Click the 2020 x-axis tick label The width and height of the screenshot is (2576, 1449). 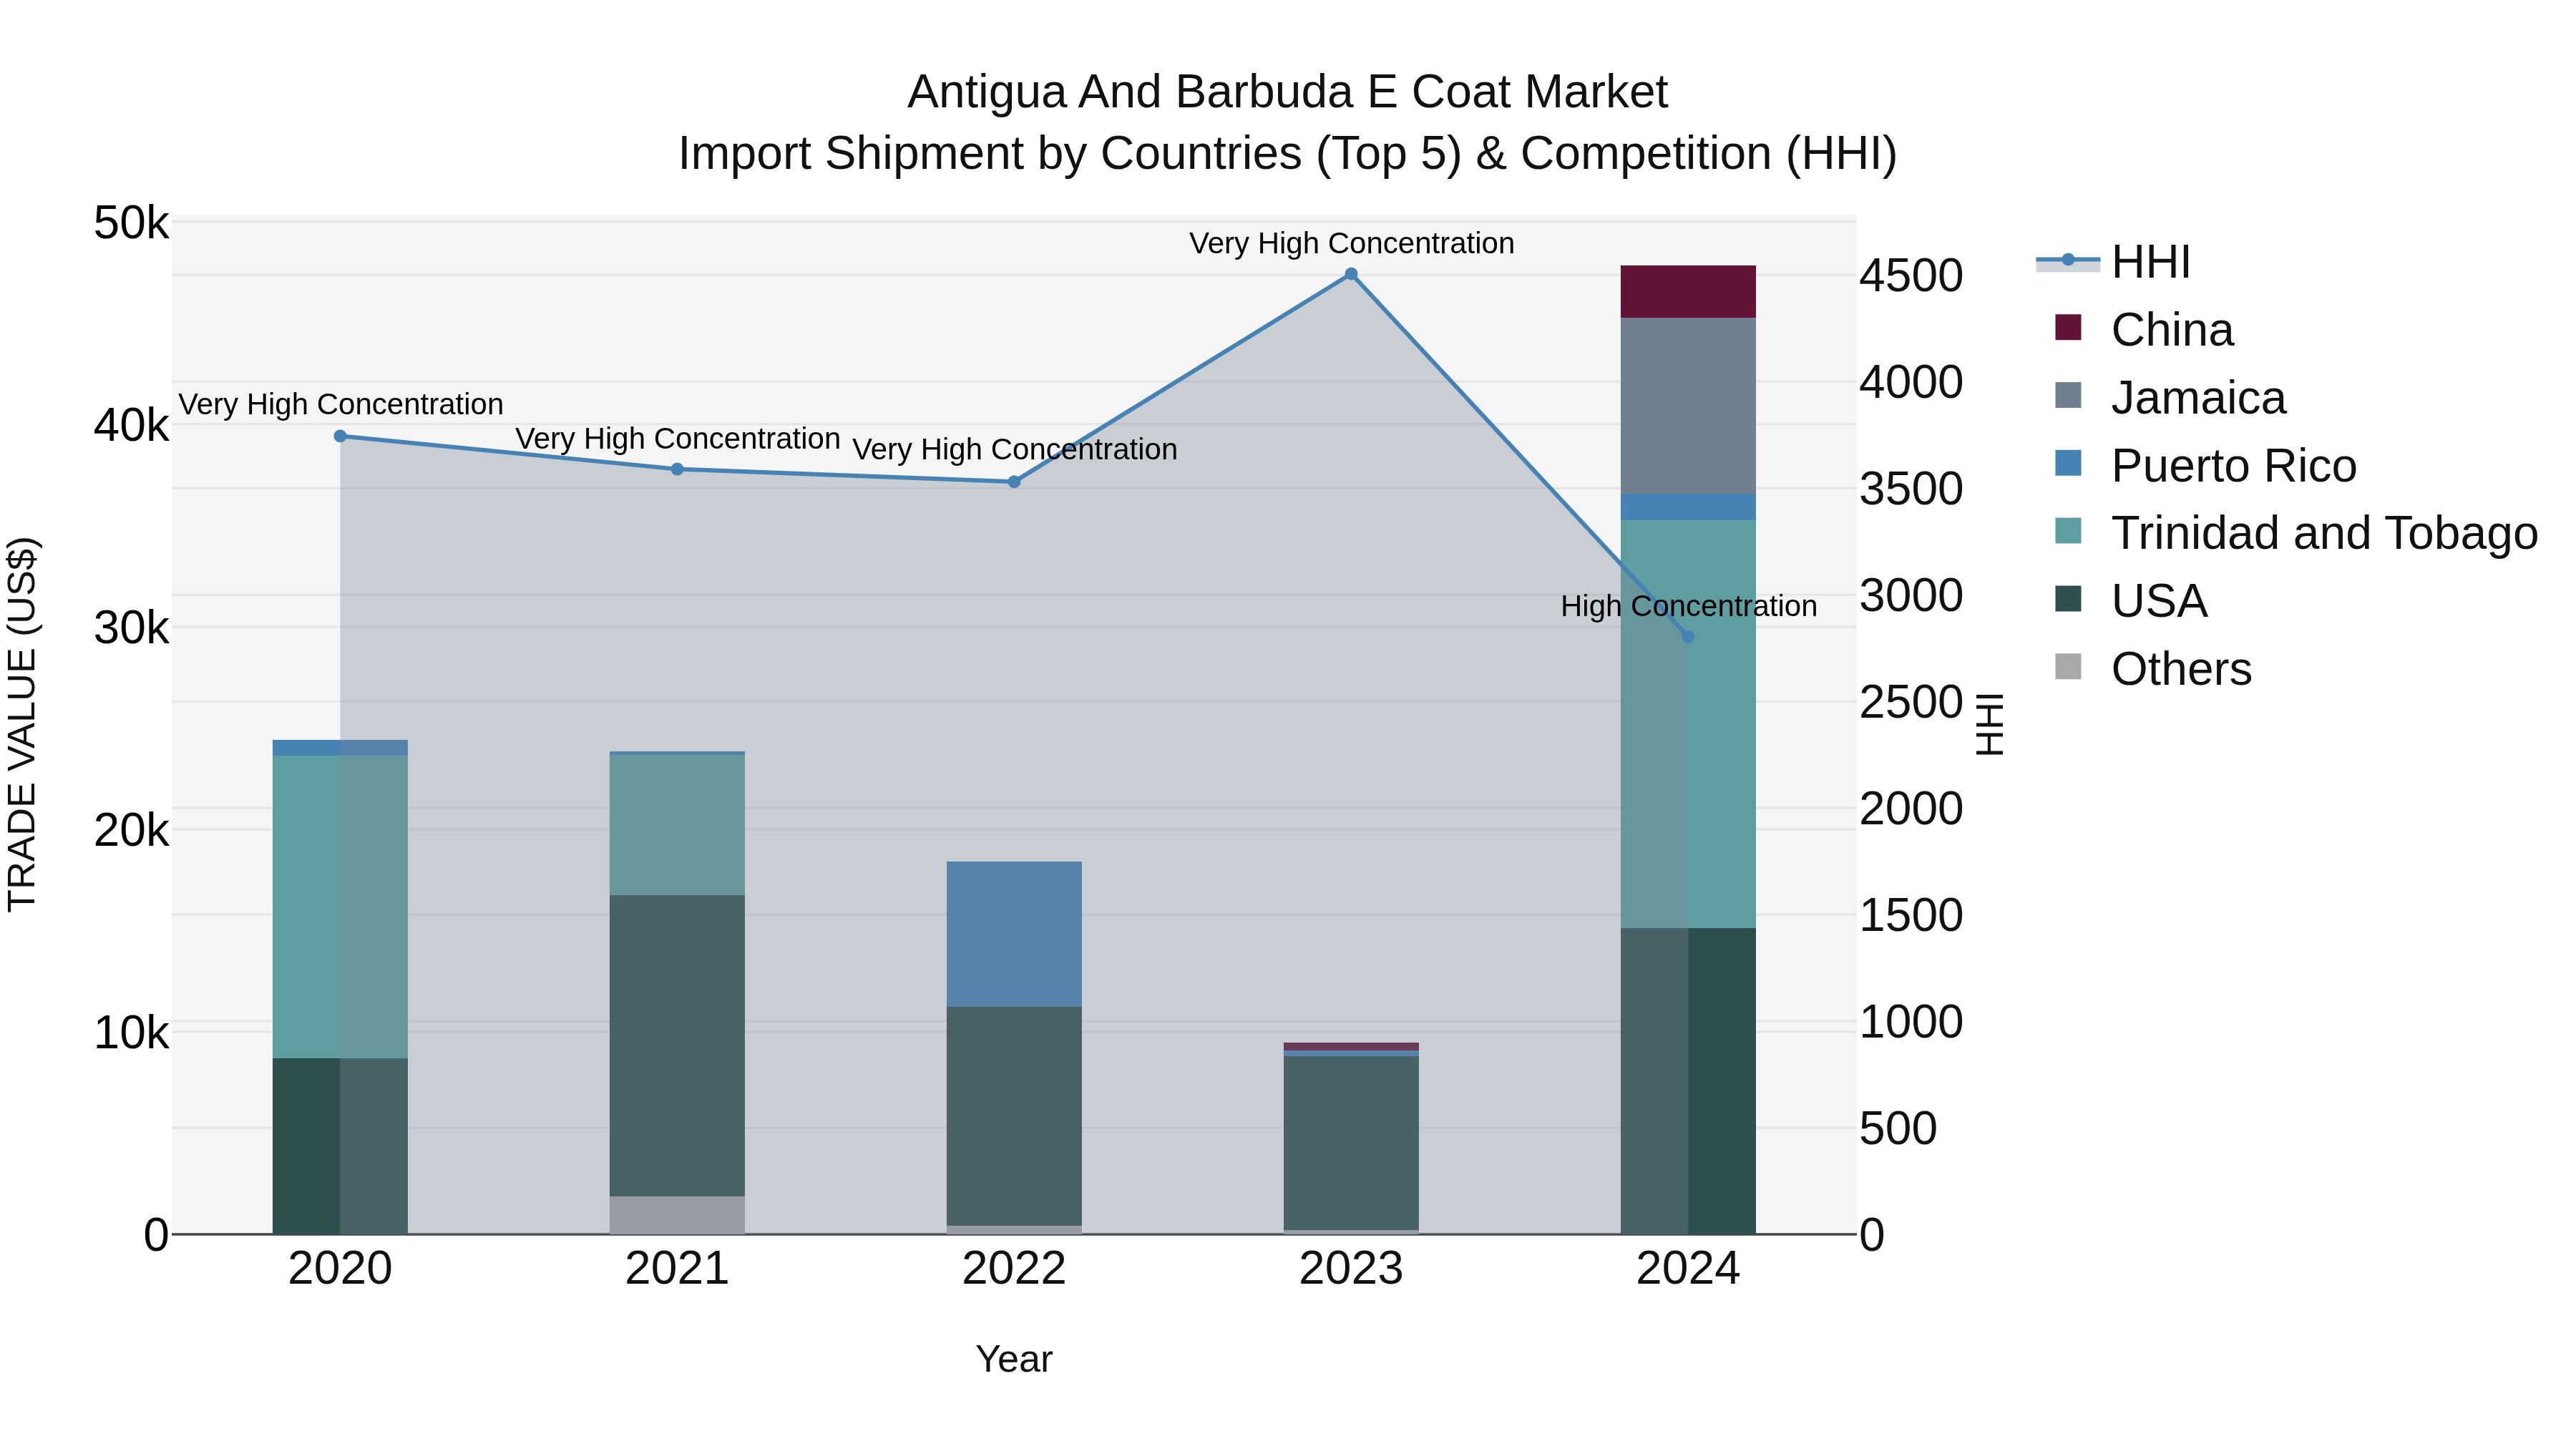[340, 1269]
